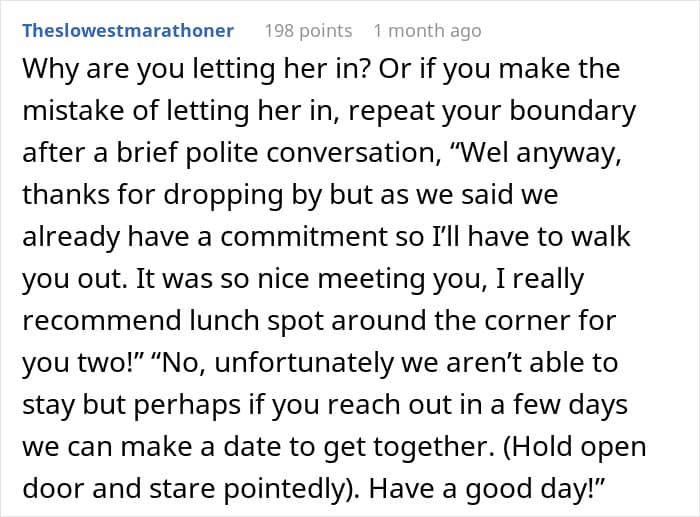
Task: Click the 198 points score
Action: point(309,31)
